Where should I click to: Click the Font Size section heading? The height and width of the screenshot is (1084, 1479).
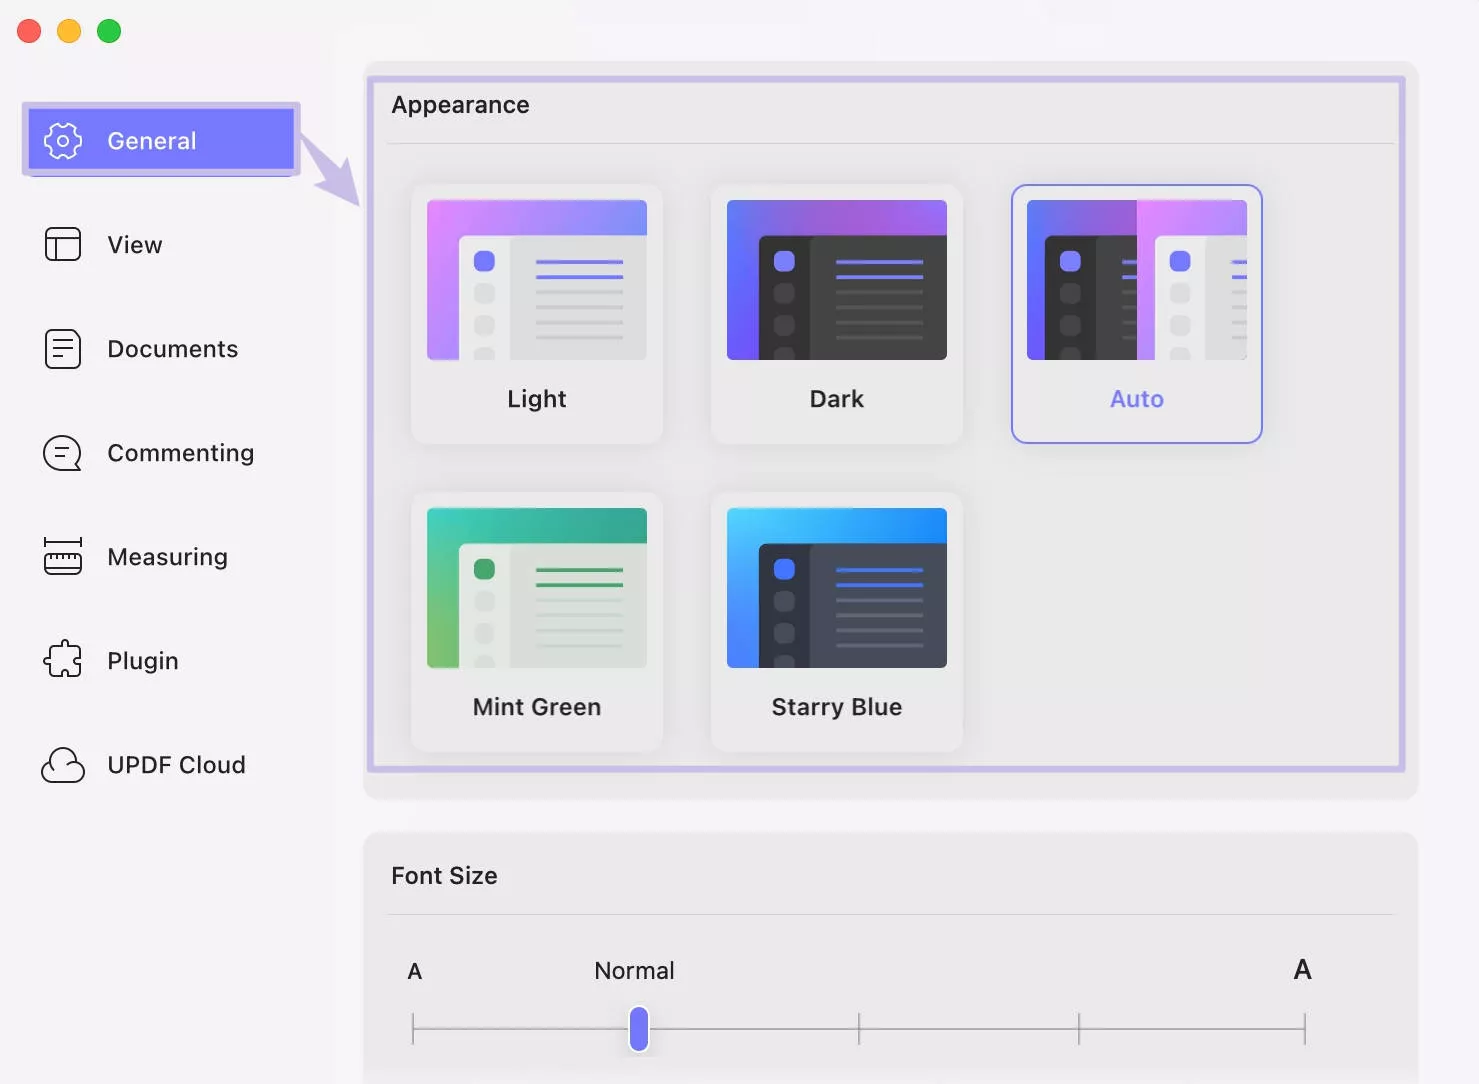click(x=444, y=876)
